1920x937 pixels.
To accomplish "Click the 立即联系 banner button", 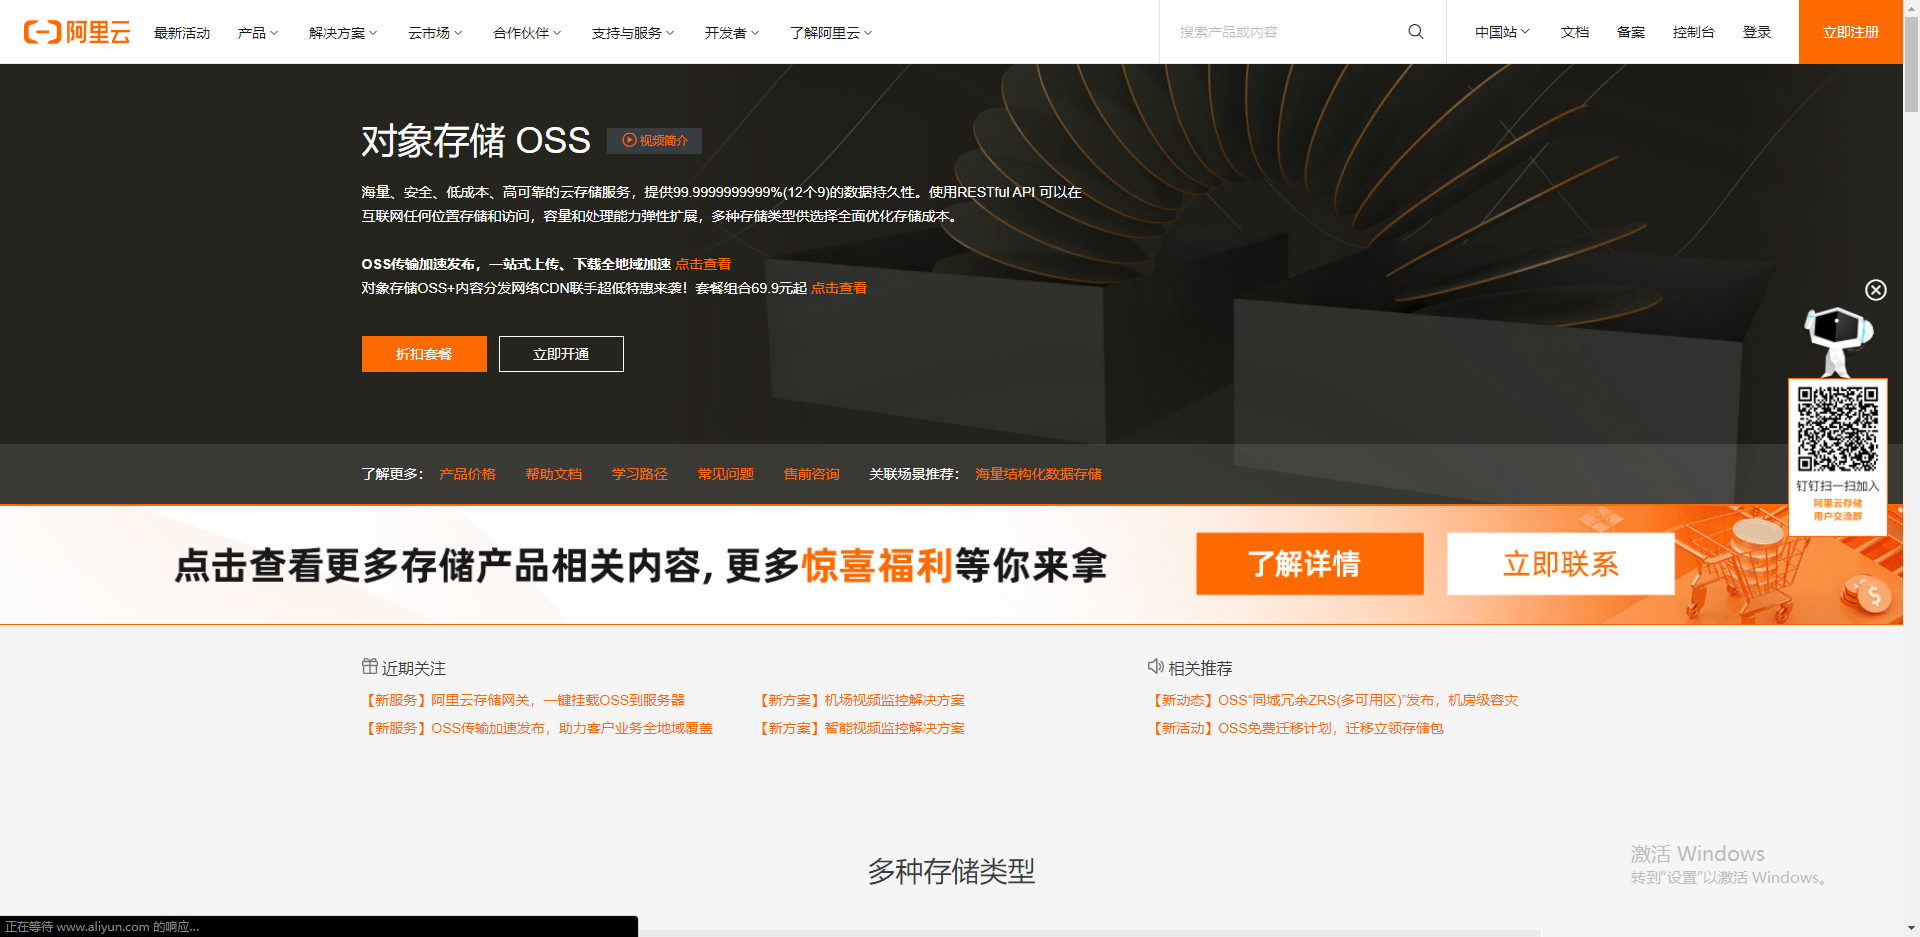I will pyautogui.click(x=1561, y=564).
